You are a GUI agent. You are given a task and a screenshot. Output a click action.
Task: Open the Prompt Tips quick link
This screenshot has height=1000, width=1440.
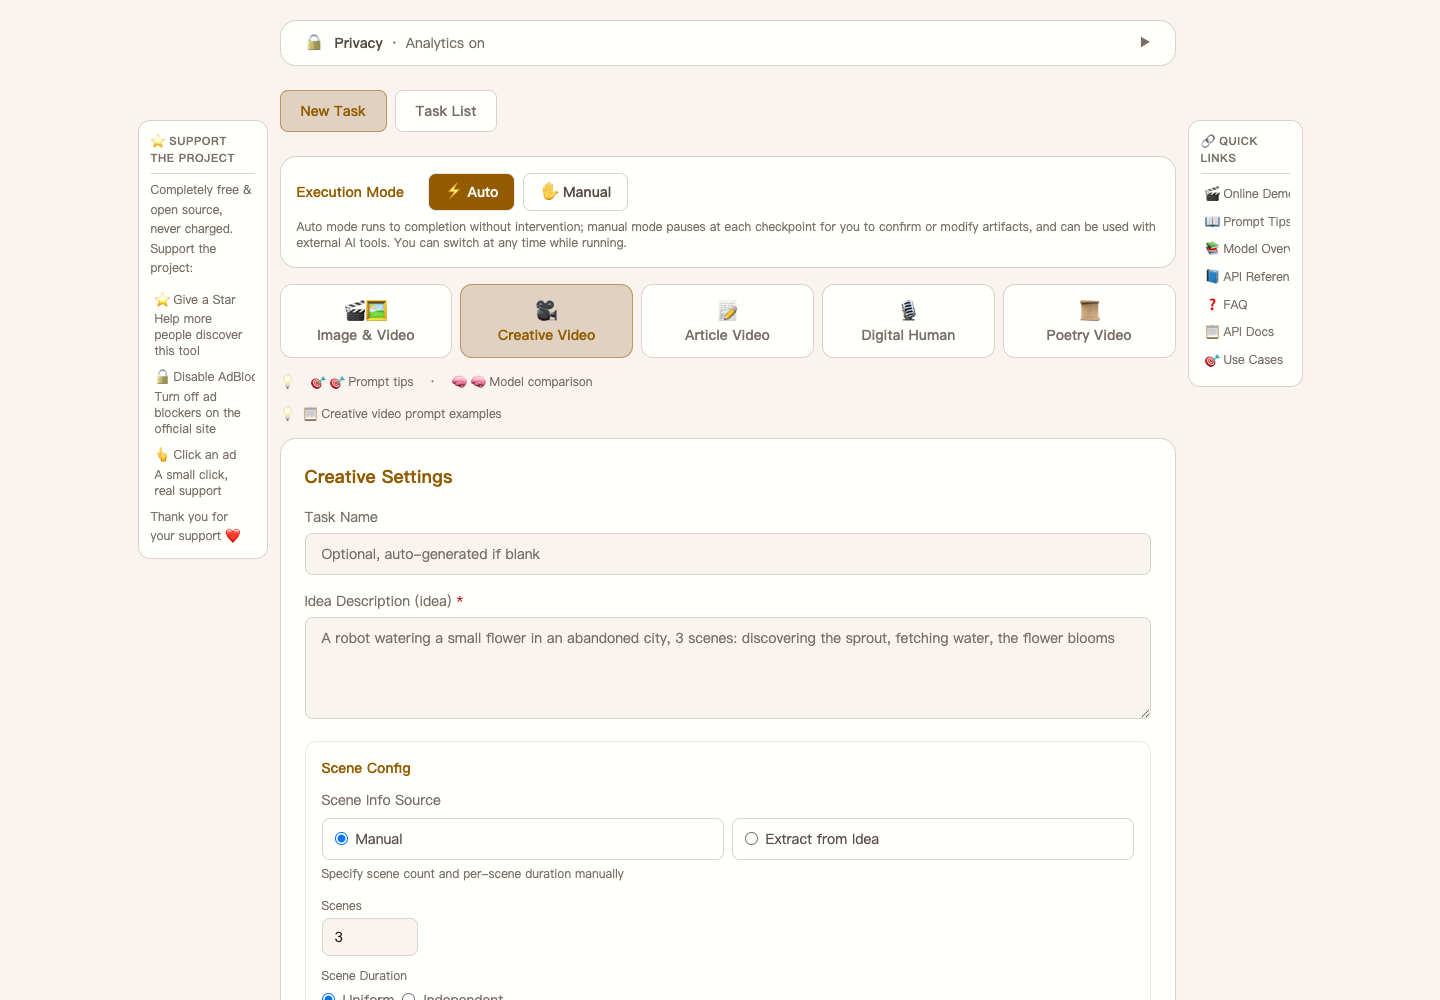tap(1247, 222)
